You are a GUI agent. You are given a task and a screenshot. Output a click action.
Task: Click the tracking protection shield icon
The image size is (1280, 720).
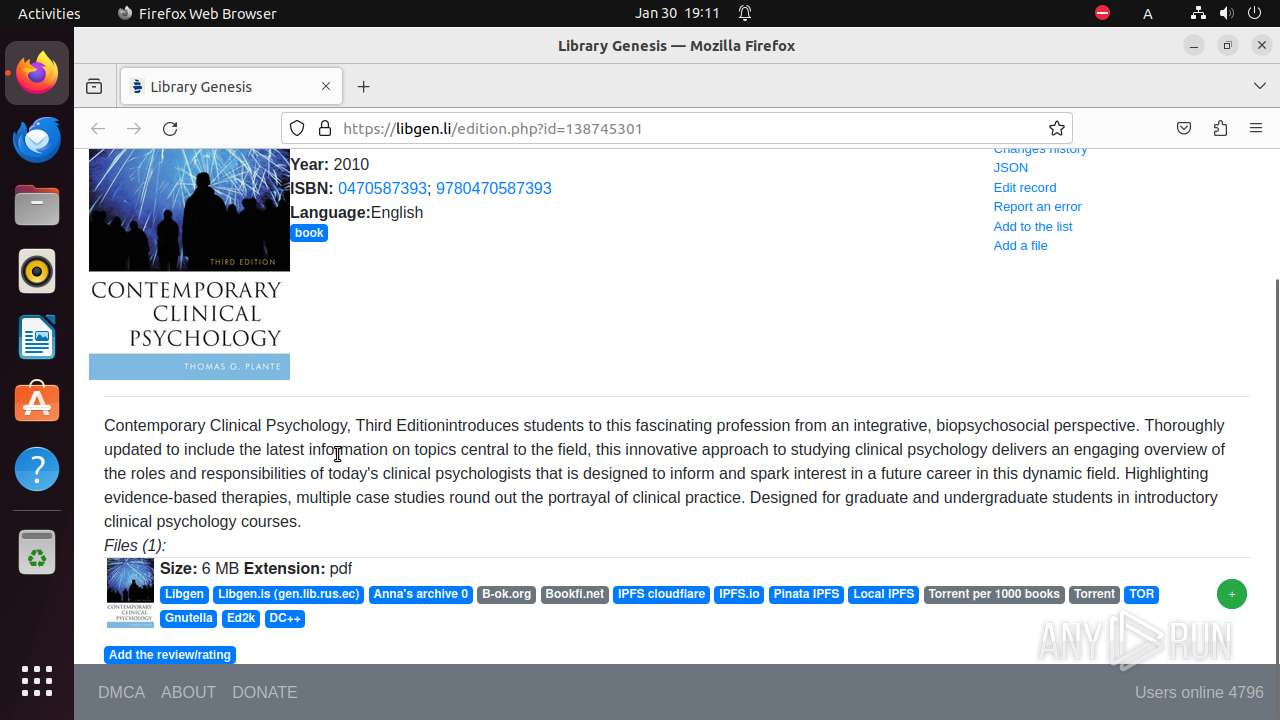pyautogui.click(x=297, y=128)
